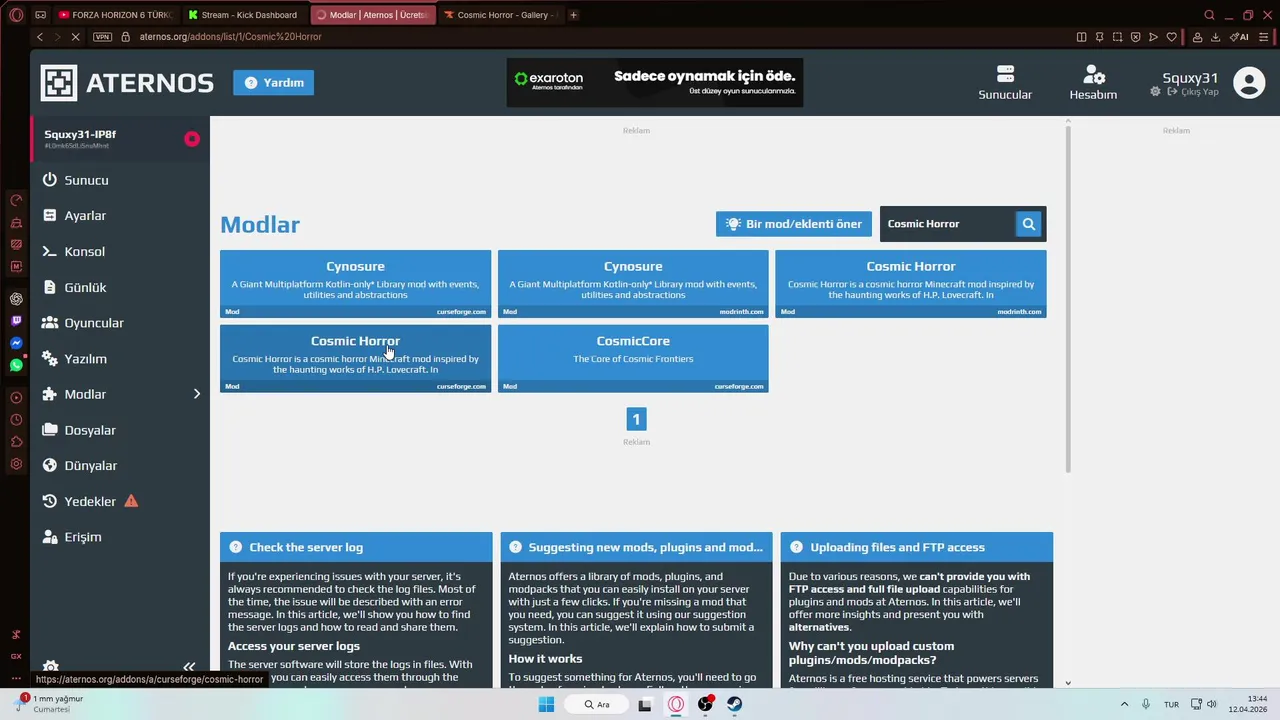
Task: Open the Günlük sidebar menu item
Action: [120, 287]
